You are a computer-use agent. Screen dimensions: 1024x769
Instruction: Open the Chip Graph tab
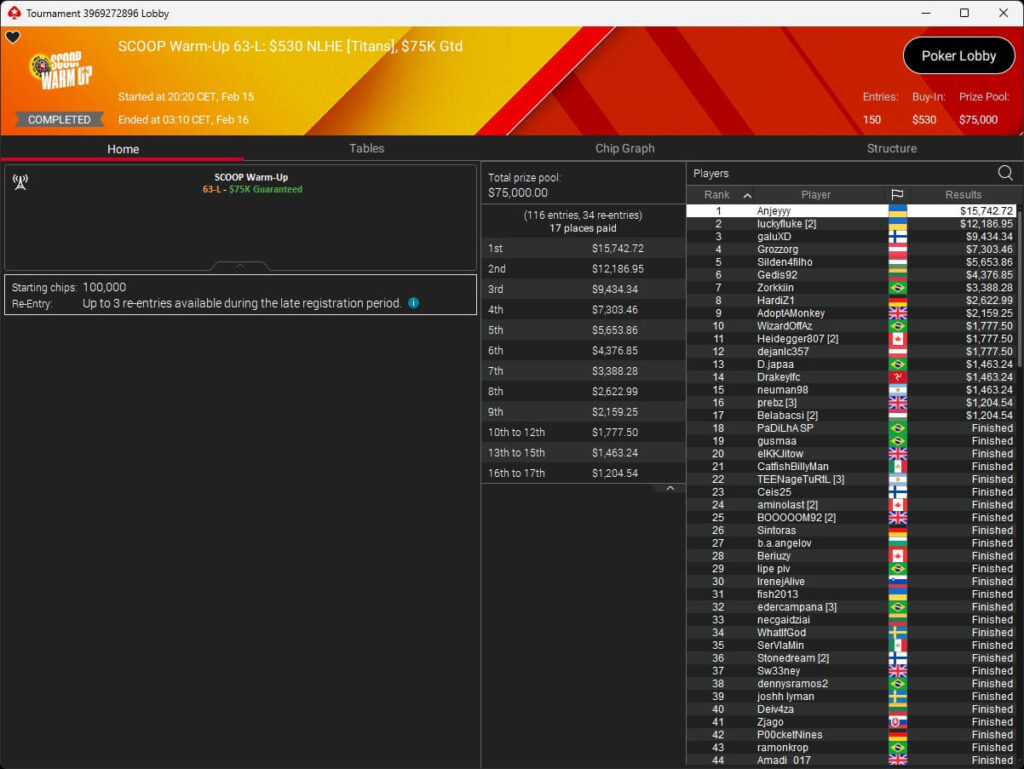(624, 148)
